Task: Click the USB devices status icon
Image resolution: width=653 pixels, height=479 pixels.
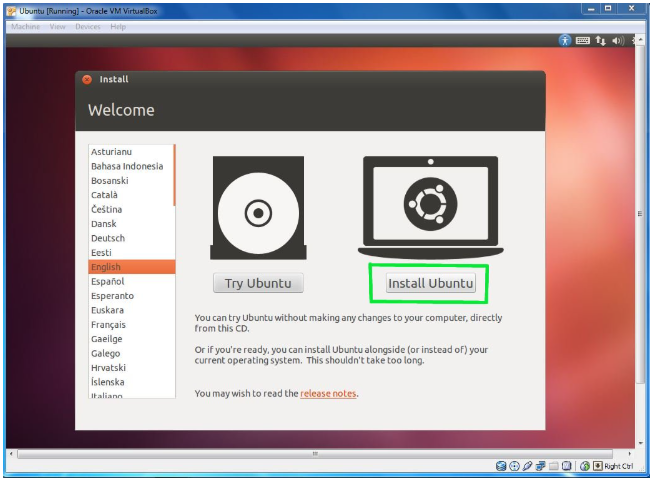Action: tap(527, 466)
